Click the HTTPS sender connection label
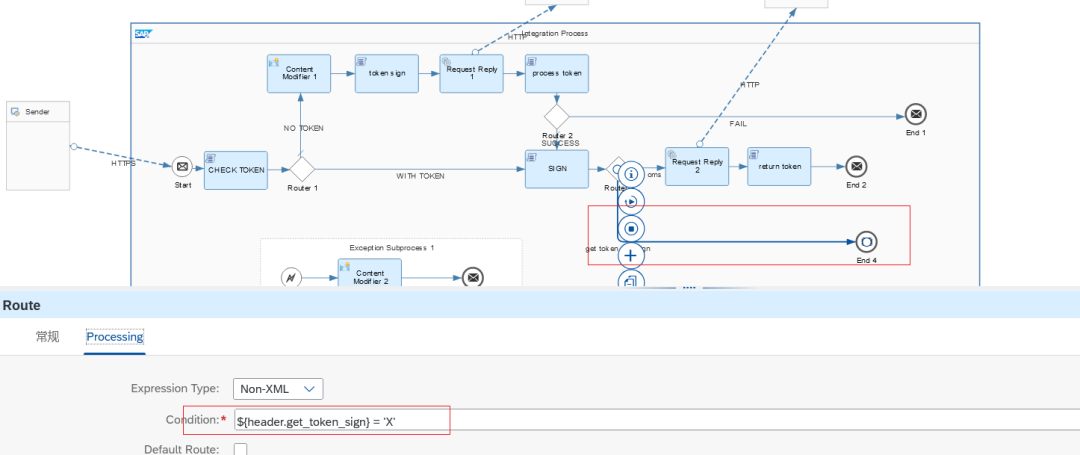The height and width of the screenshot is (455, 1080). point(123,164)
